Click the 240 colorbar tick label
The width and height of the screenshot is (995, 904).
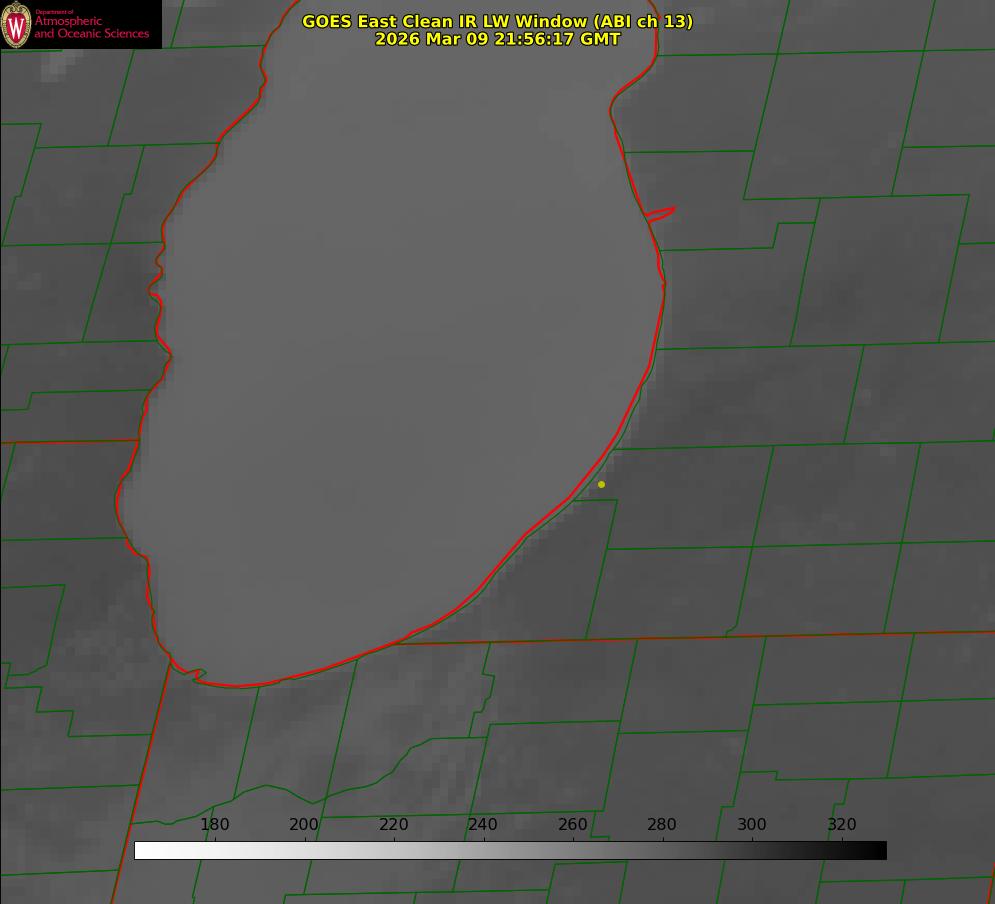(x=482, y=825)
